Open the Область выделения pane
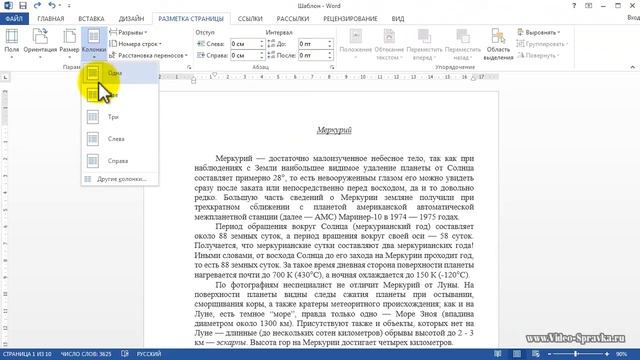This screenshot has height=360, width=640. pyautogui.click(x=498, y=44)
